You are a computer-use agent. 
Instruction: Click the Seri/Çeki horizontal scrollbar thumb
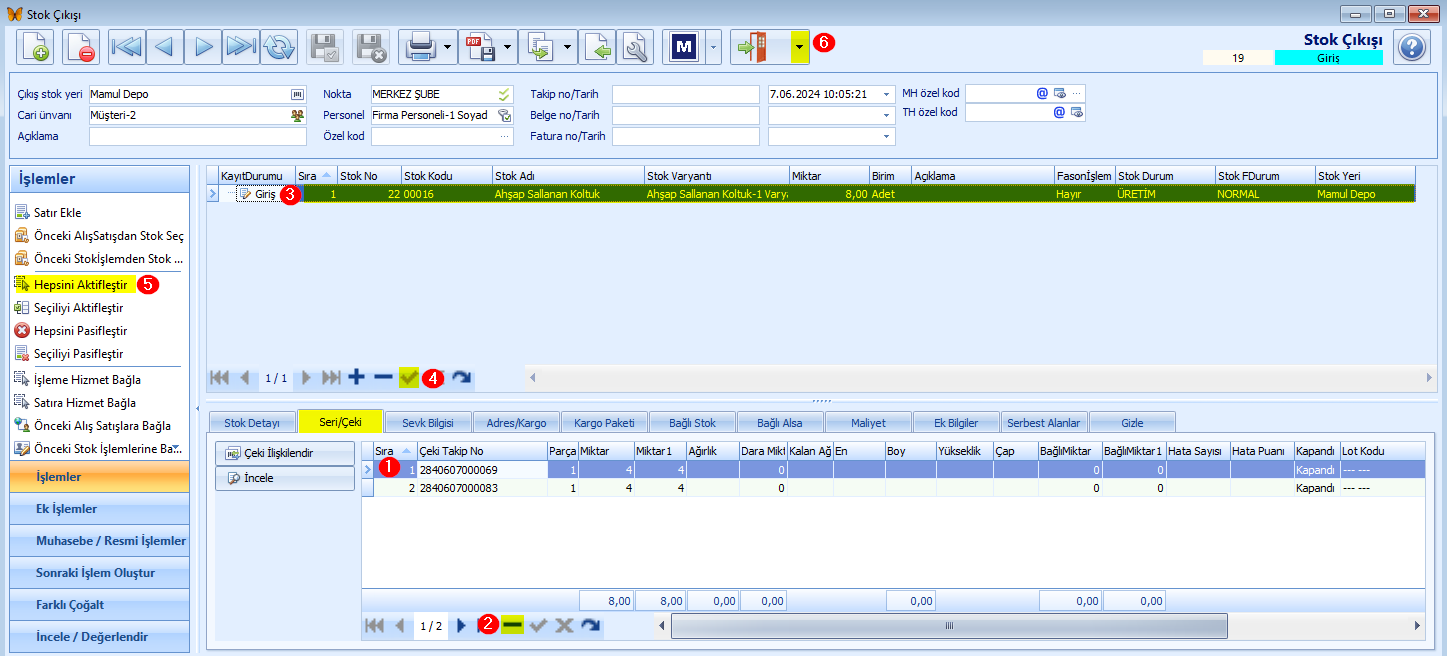point(948,625)
